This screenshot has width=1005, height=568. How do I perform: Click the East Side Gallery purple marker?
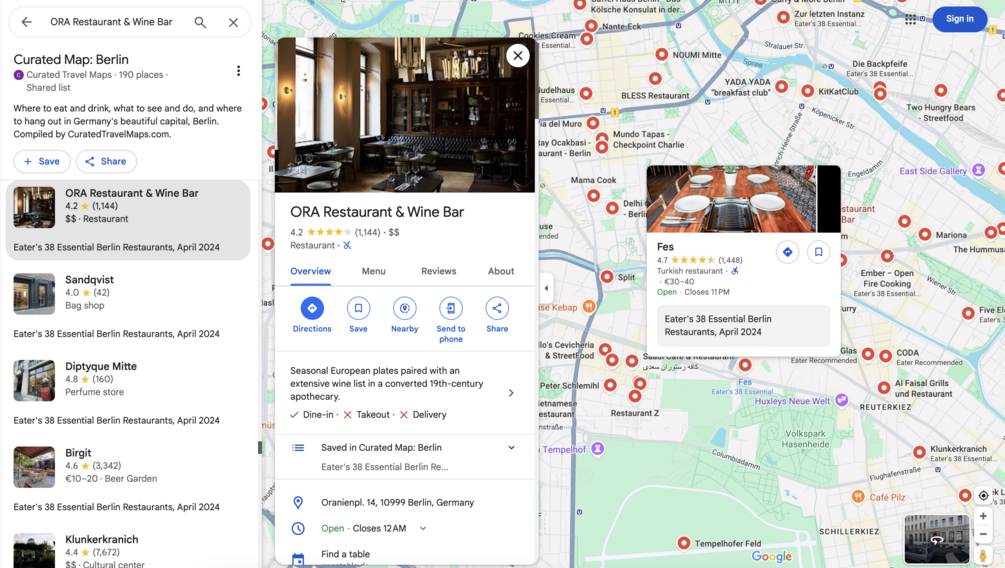978,170
